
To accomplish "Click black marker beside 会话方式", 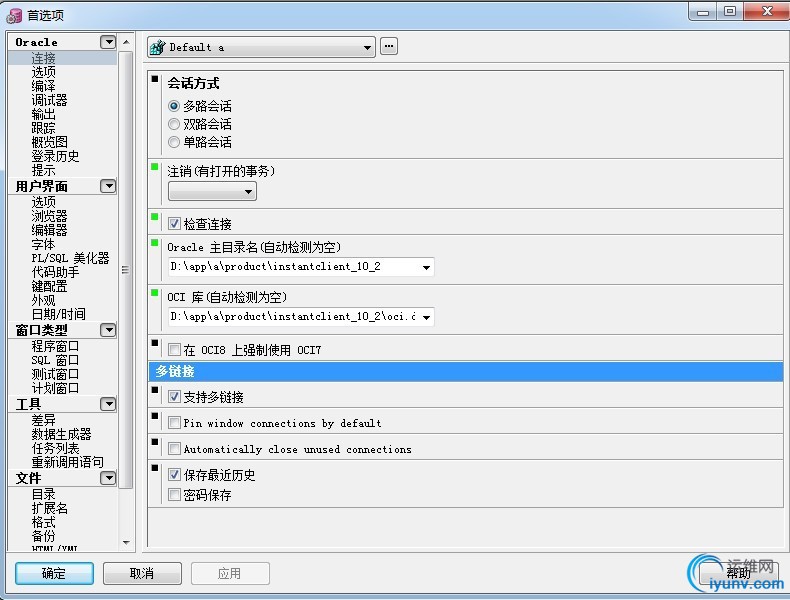I will click(155, 79).
